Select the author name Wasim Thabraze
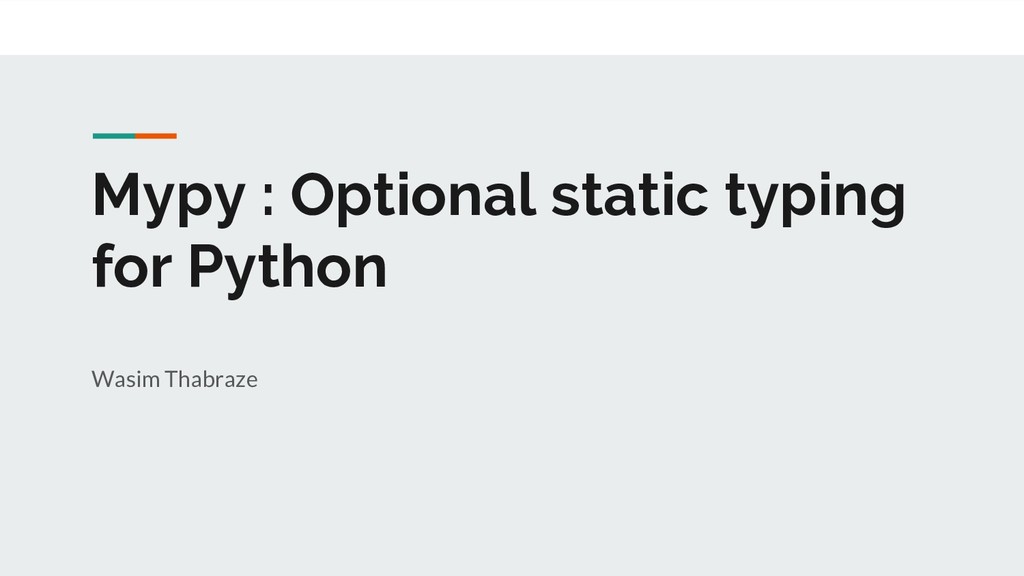The image size is (1024, 576). [175, 379]
